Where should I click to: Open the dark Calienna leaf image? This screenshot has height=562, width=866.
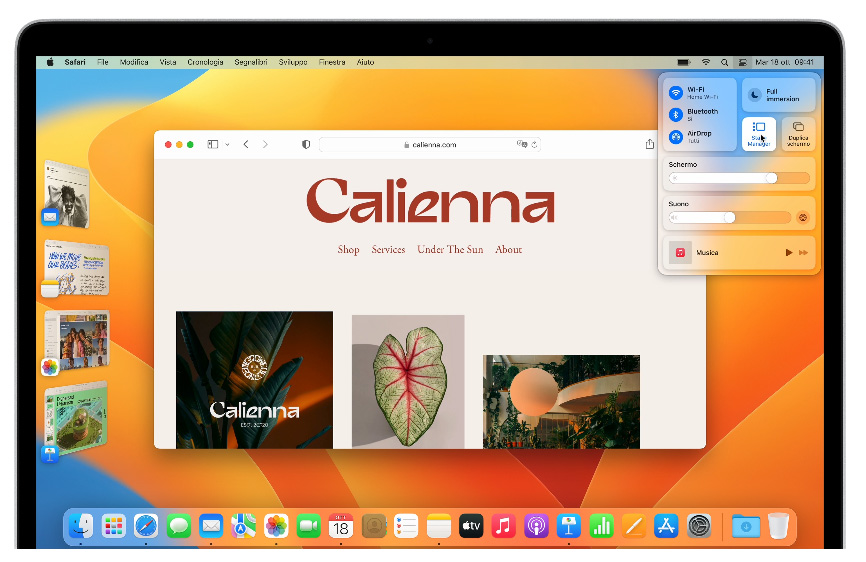[x=255, y=380]
